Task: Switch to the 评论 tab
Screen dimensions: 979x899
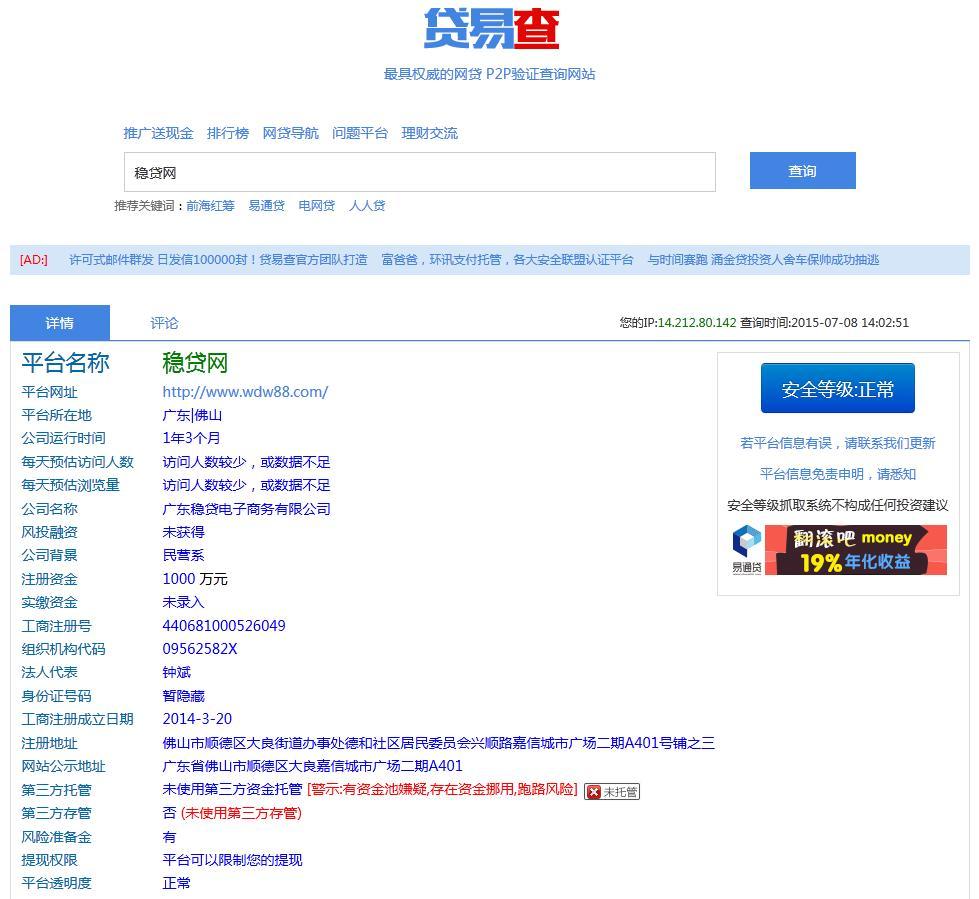Action: tap(164, 323)
